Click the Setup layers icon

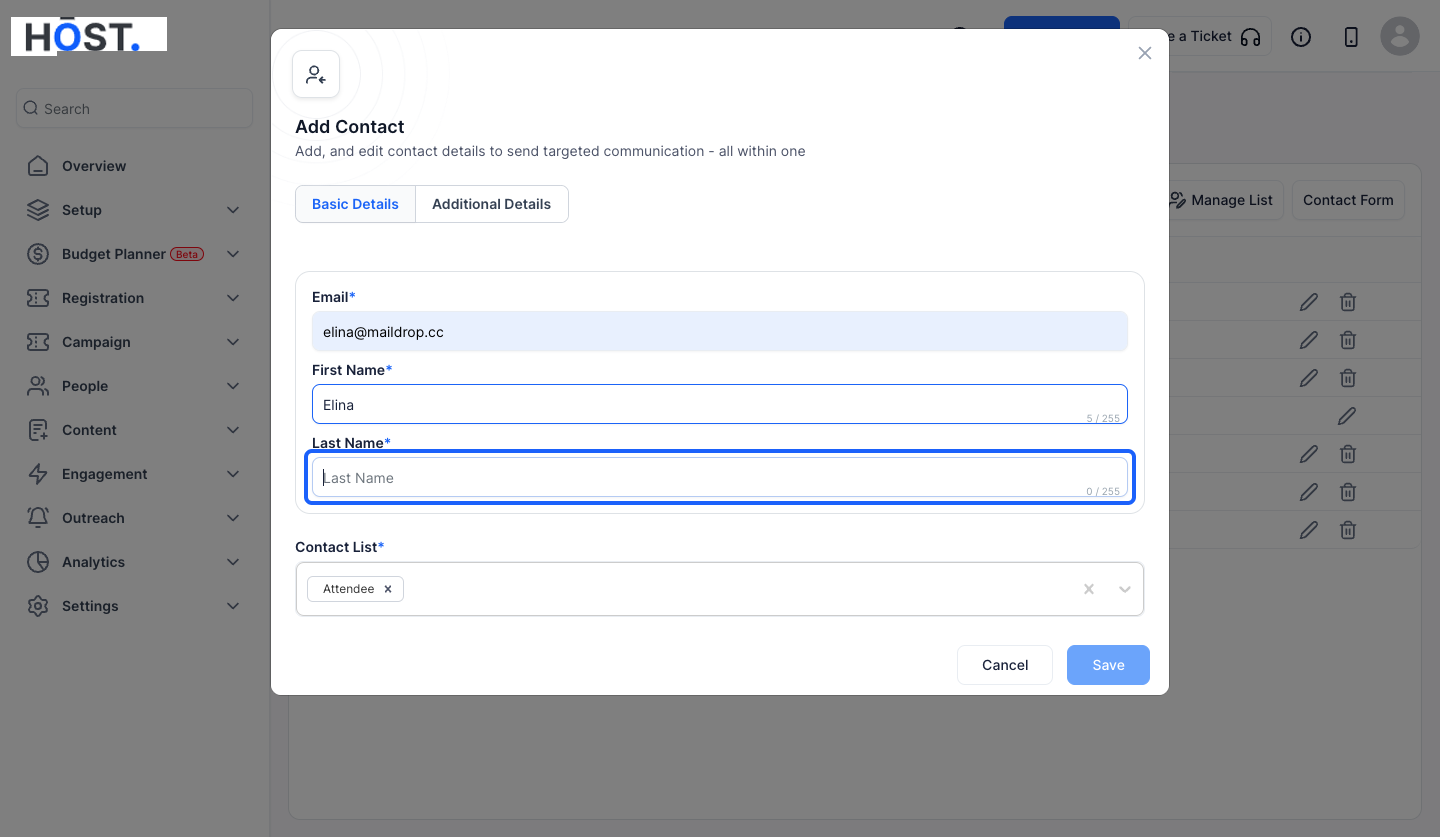[38, 210]
